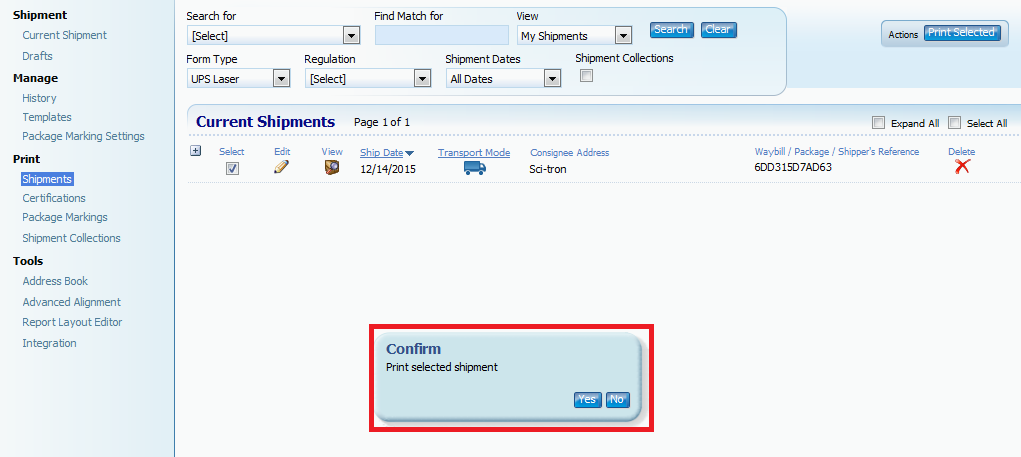Viewport: 1021px width, 457px height.
Task: Click the View icon for the Sci-tron shipment
Action: point(332,168)
